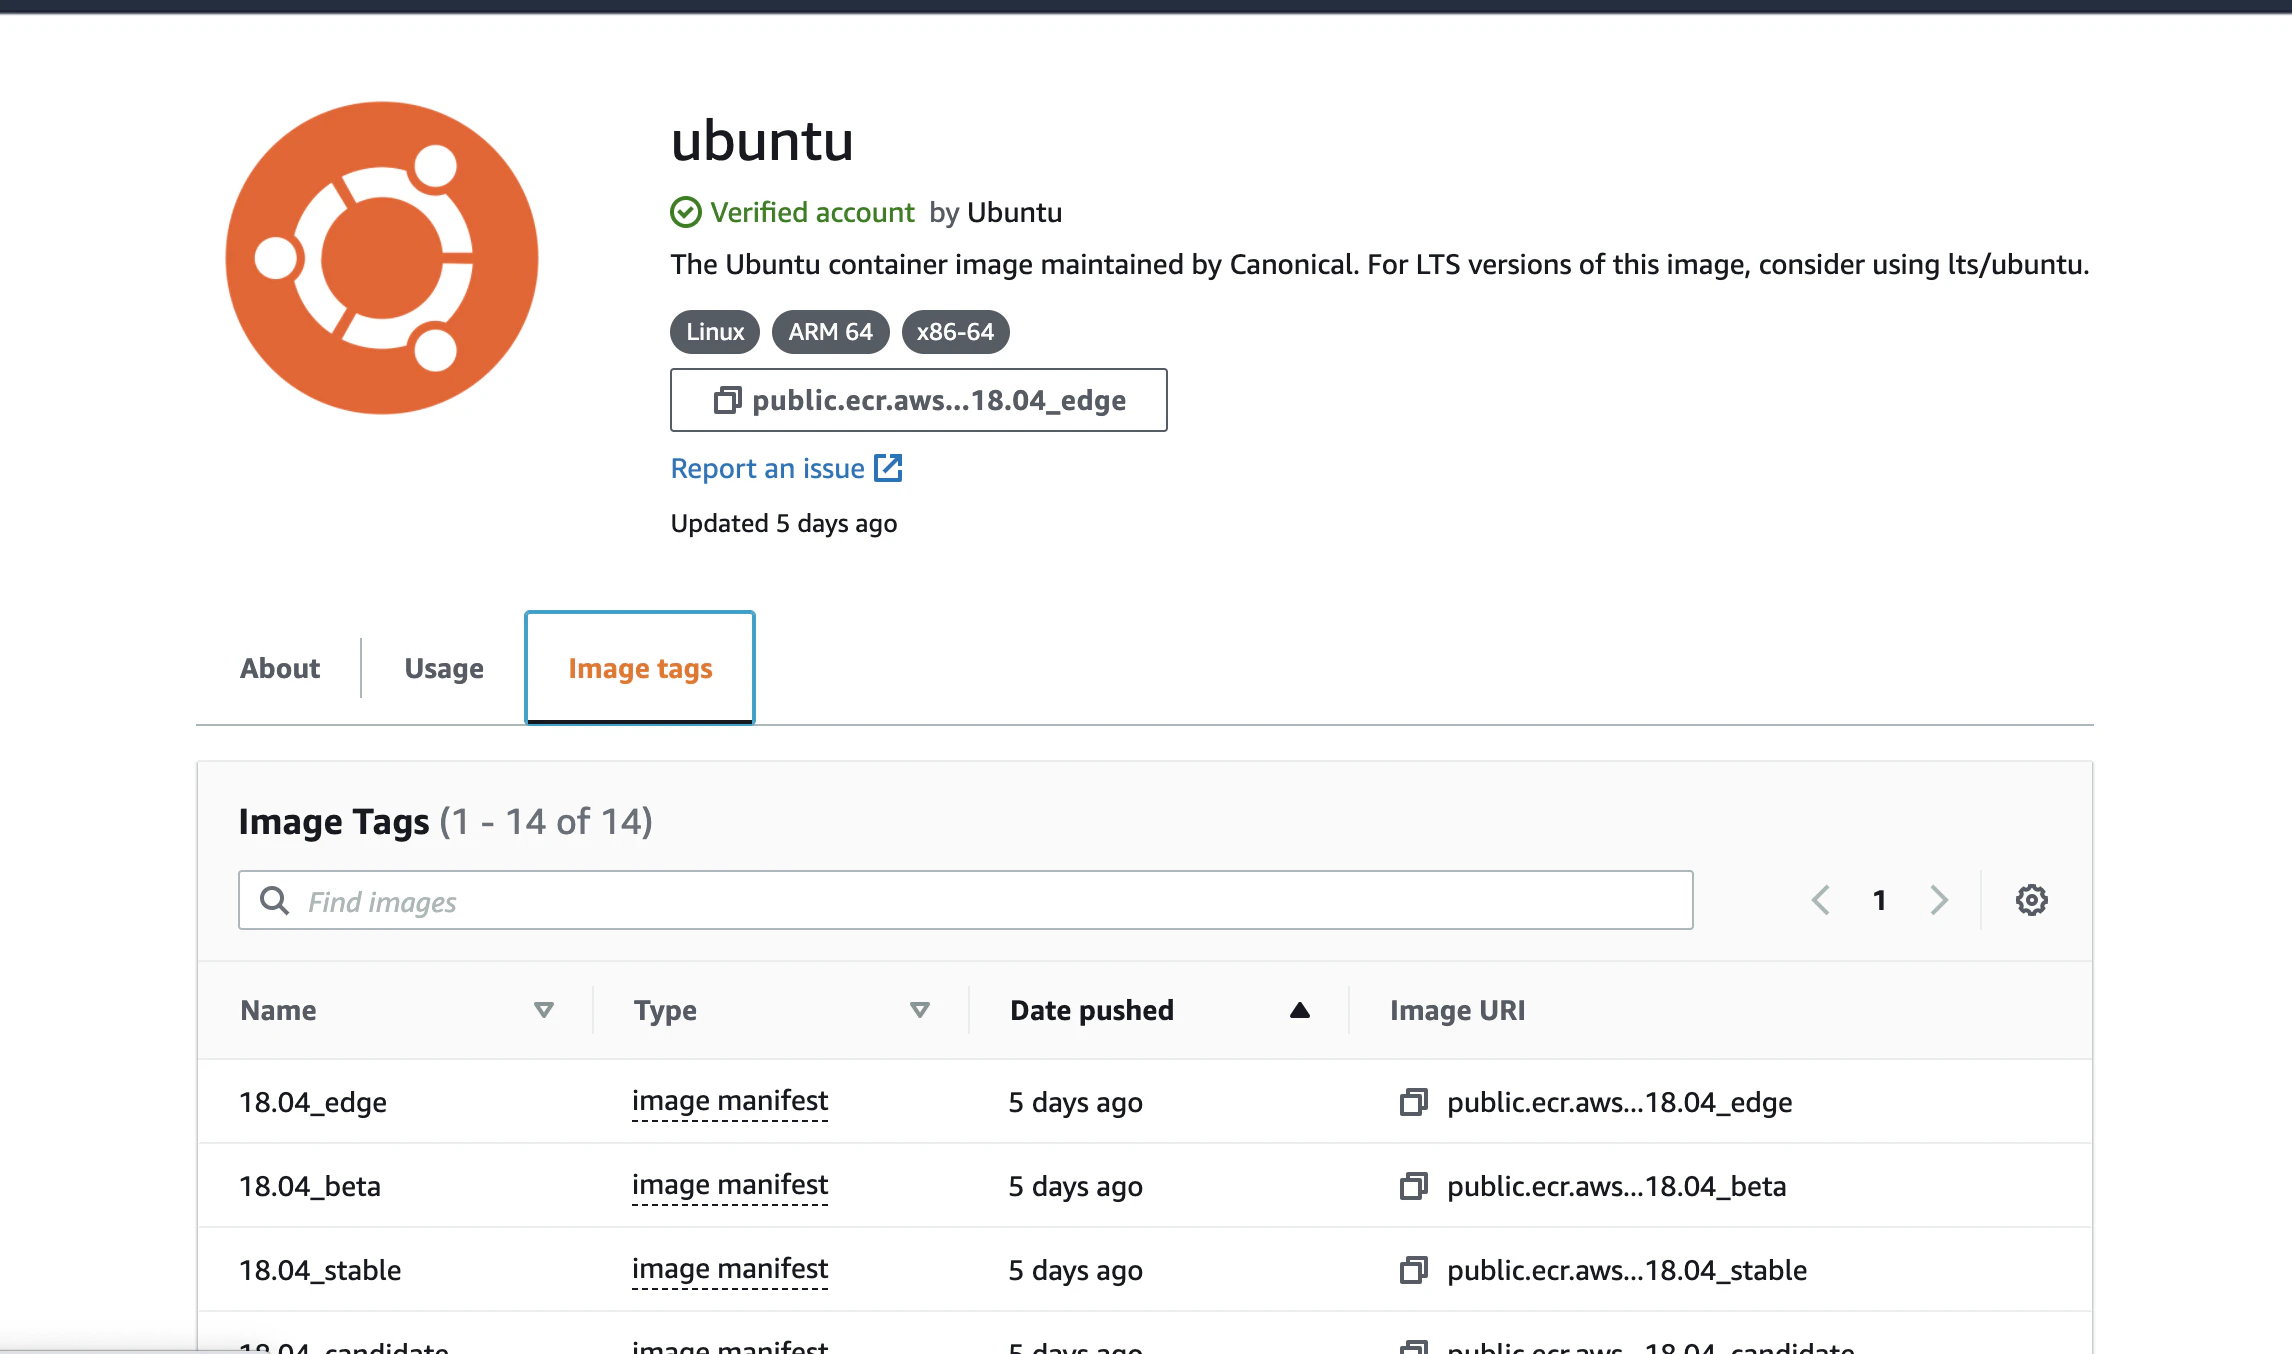Switch to the About tab

[280, 668]
